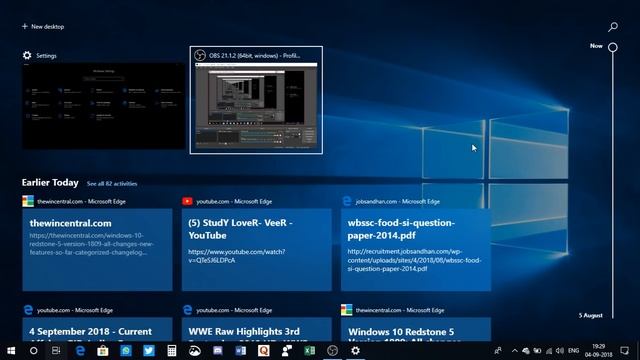640x360 pixels.
Task: Open the thewincentral.com activity card
Action: 97,250
